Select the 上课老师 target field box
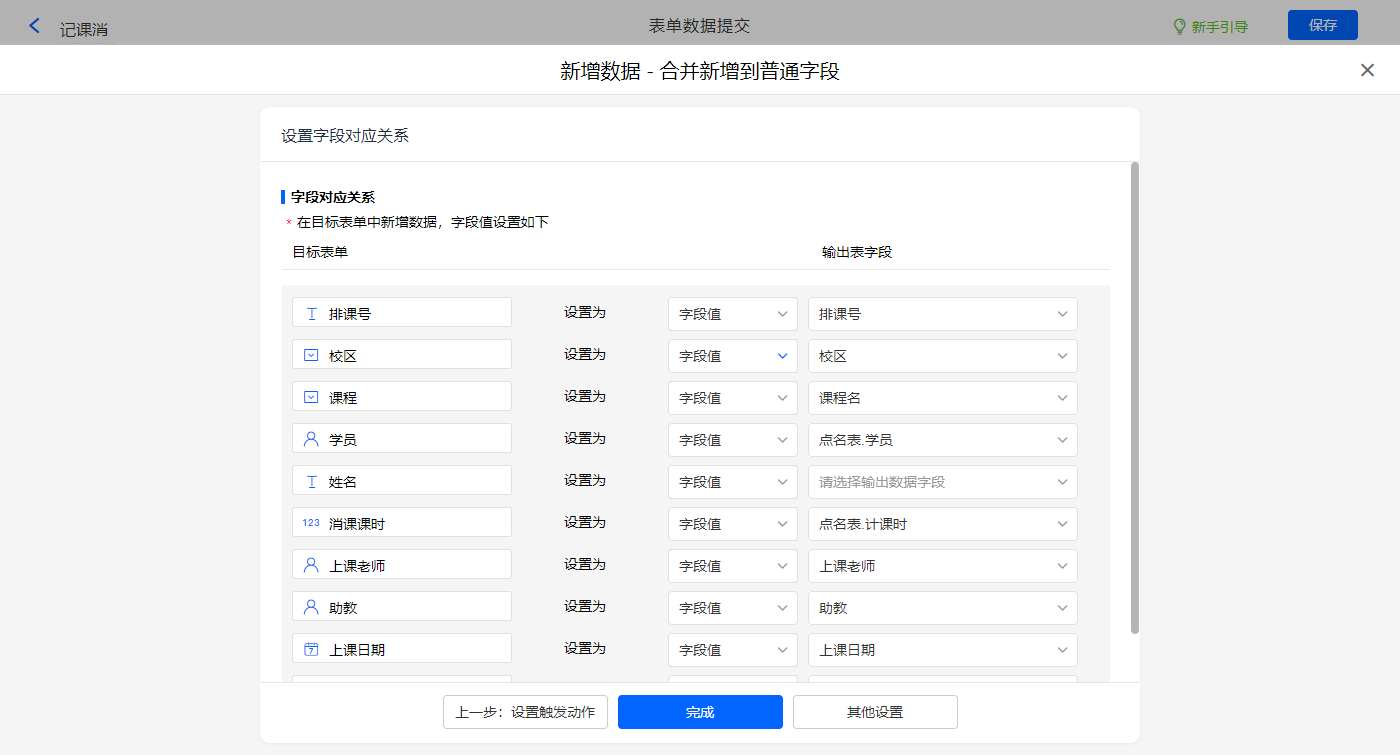This screenshot has width=1400, height=755. click(402, 565)
